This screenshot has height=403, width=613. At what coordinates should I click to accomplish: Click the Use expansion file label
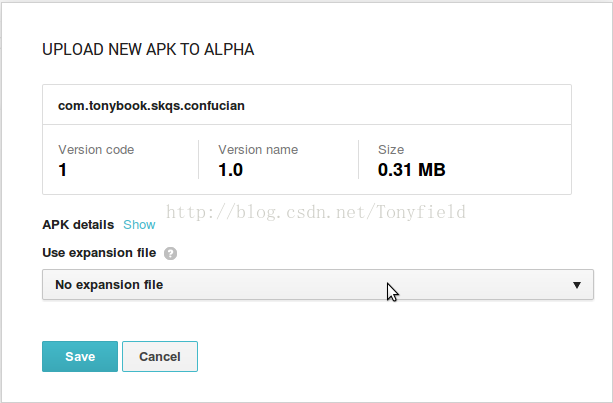[x=99, y=253]
